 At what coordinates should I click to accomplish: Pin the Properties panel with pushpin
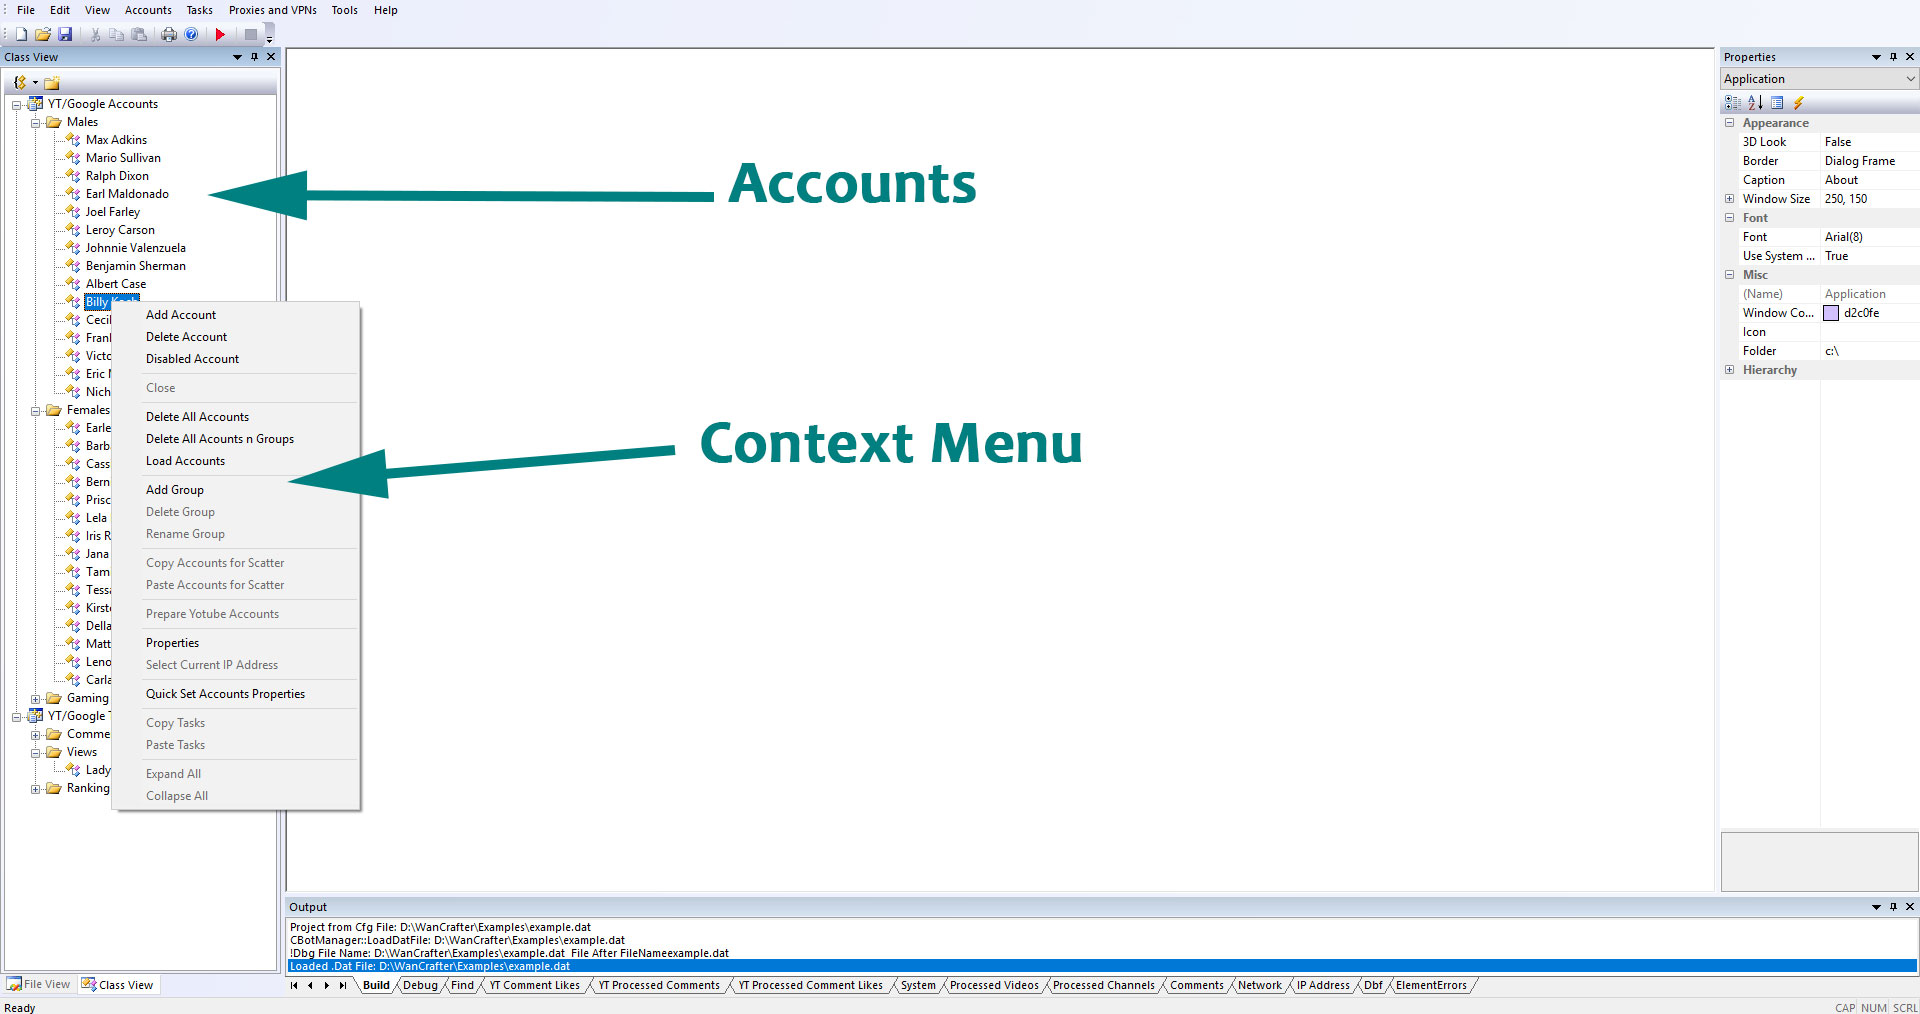(1893, 57)
